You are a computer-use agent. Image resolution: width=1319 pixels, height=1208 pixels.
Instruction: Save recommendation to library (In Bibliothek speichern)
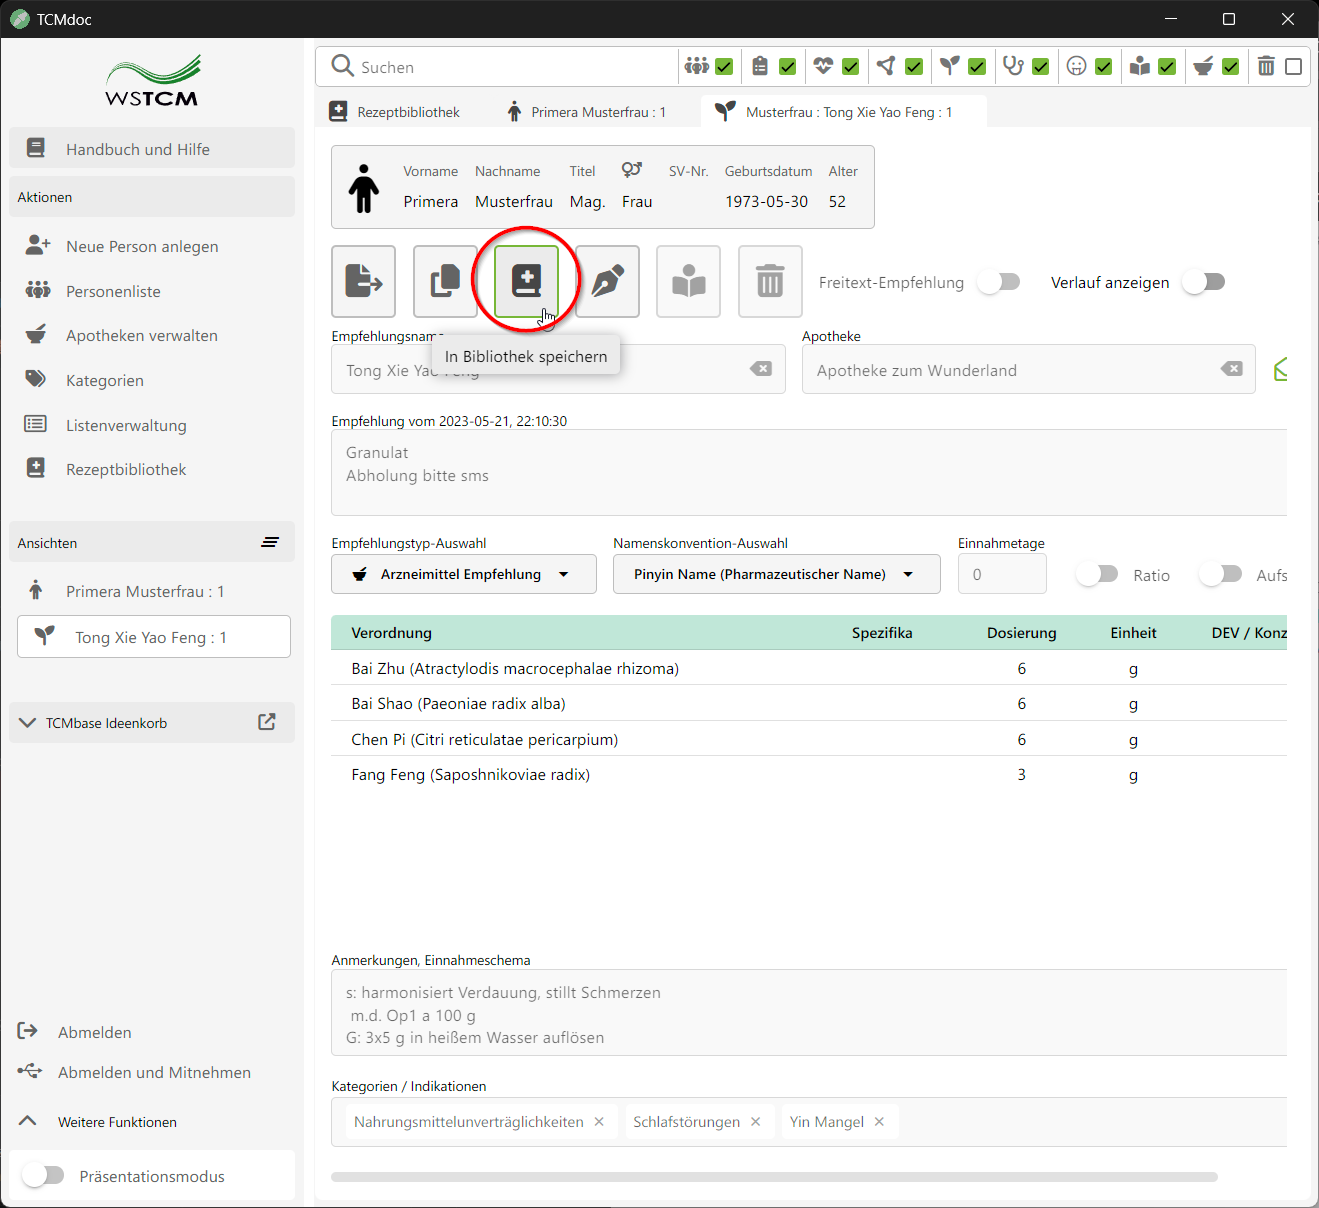[526, 281]
